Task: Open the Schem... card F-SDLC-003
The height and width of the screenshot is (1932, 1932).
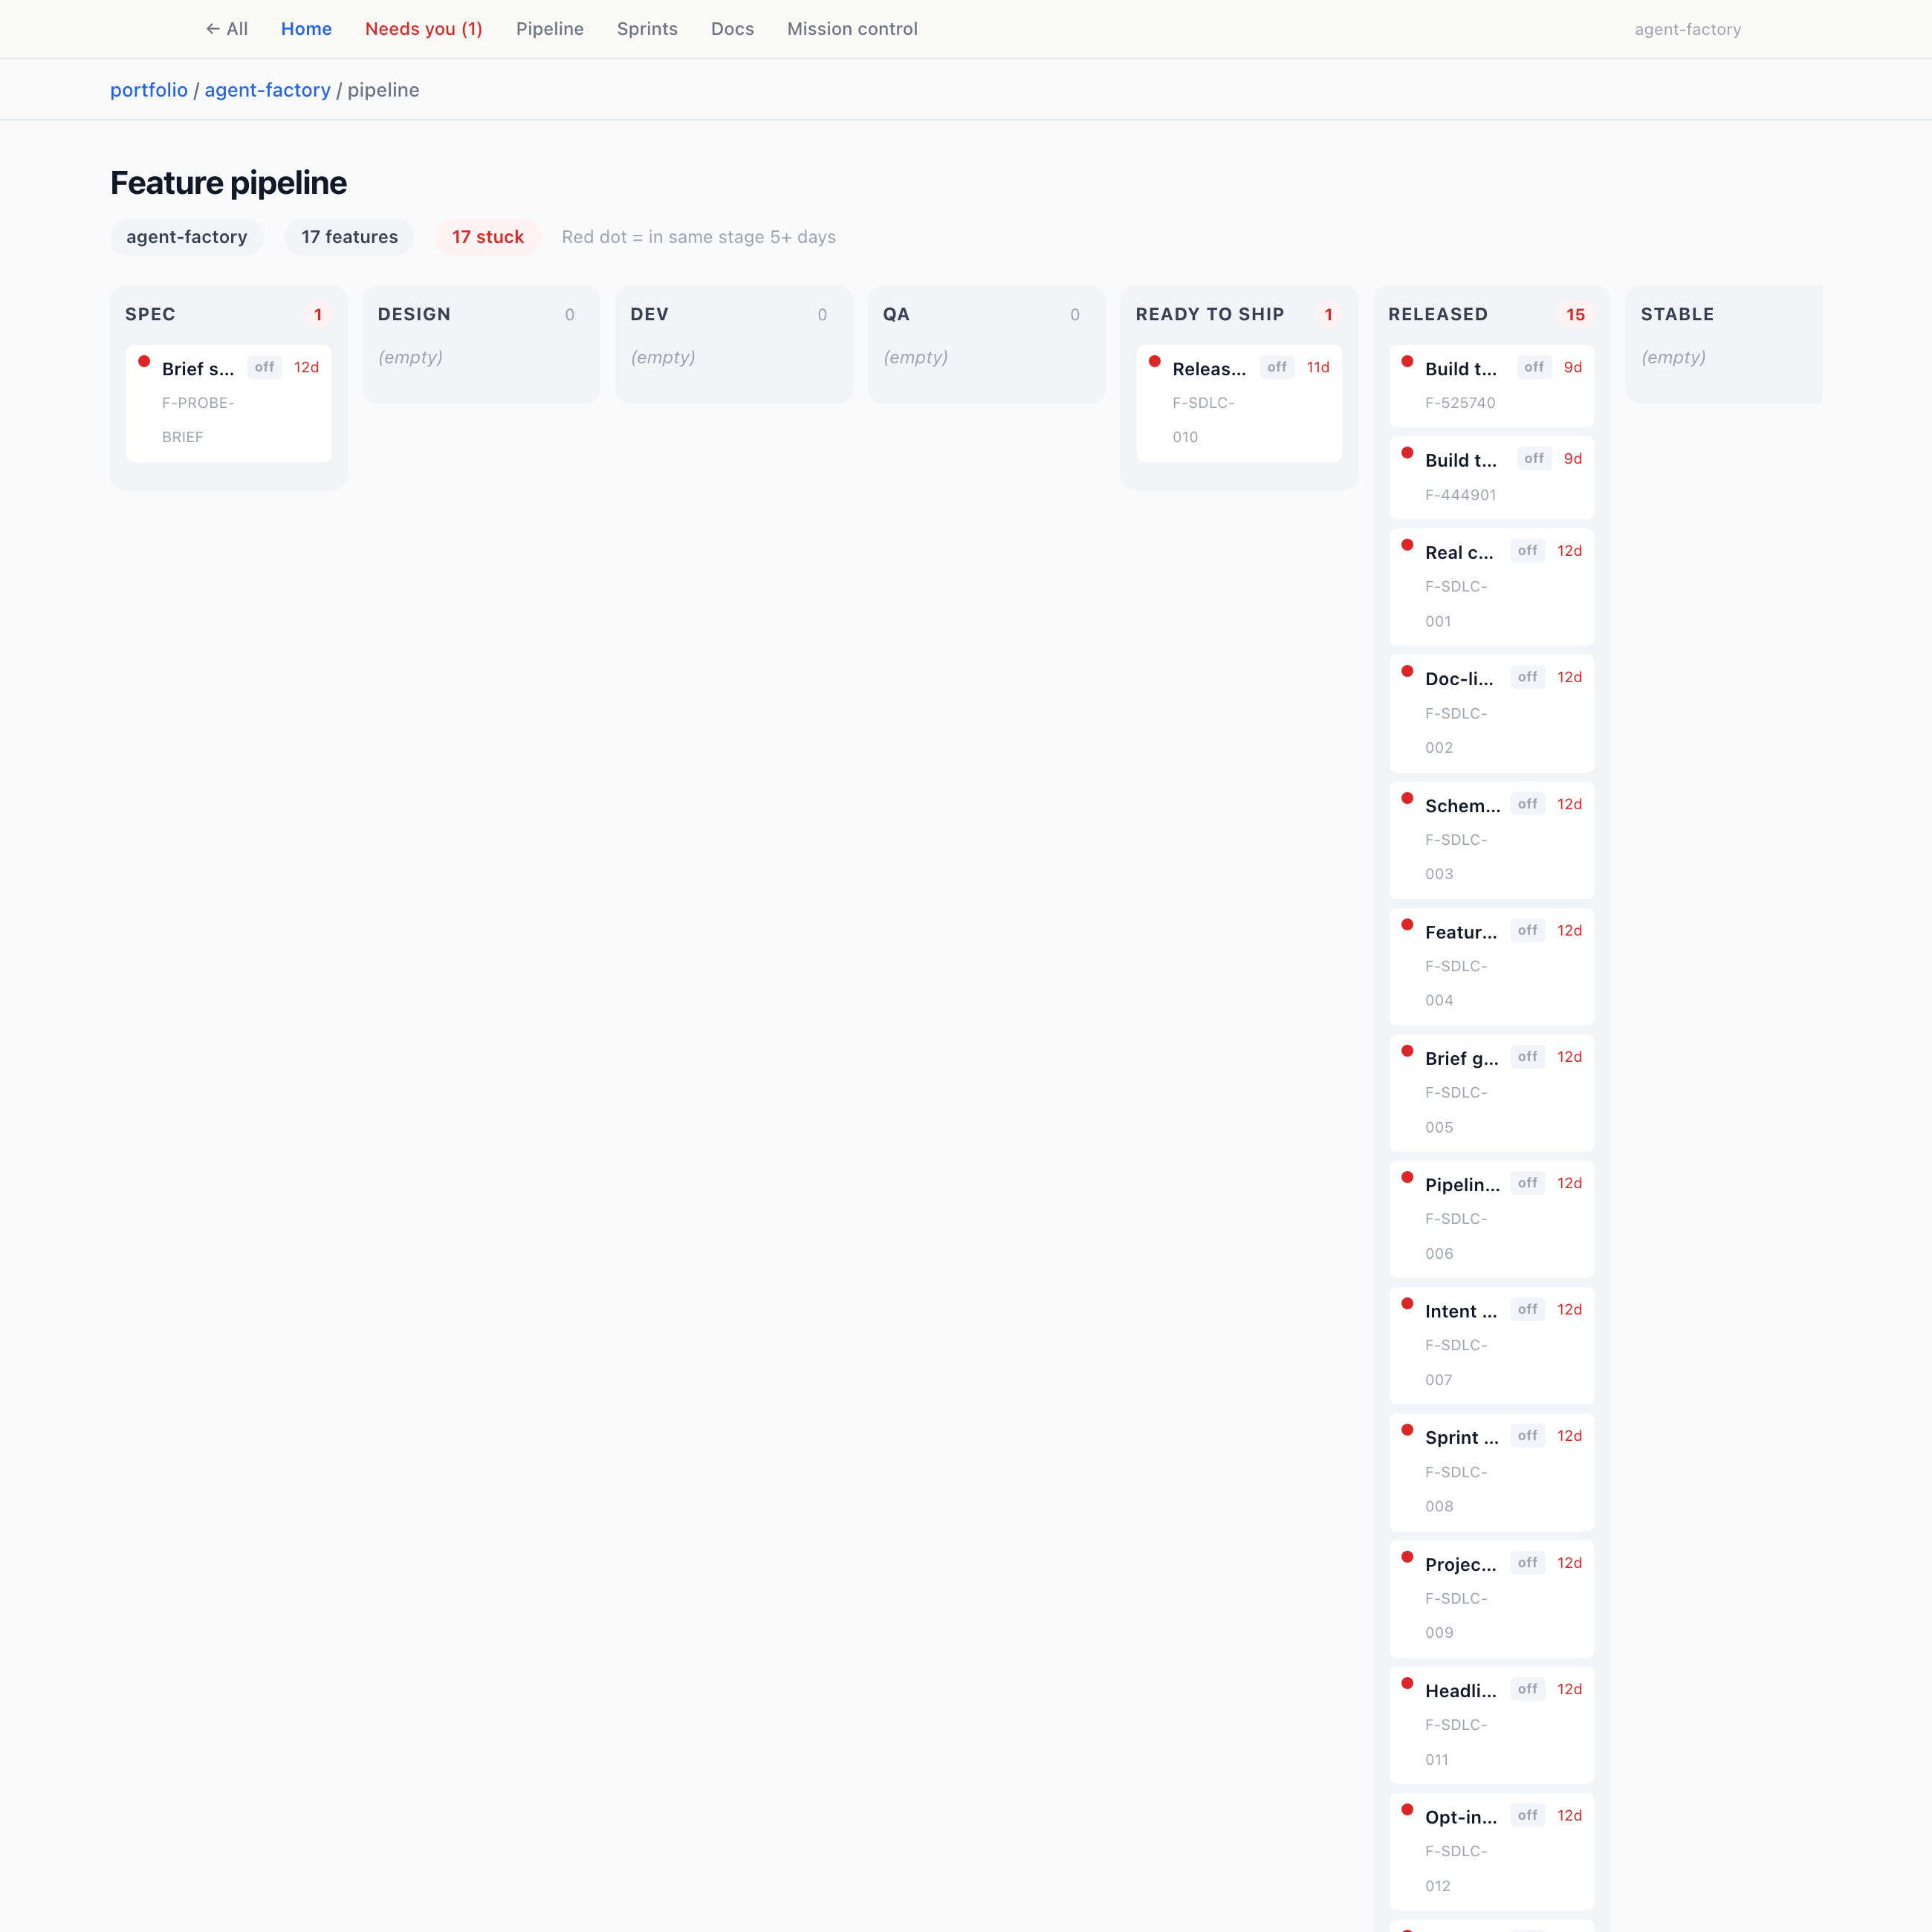Action: click(x=1492, y=839)
